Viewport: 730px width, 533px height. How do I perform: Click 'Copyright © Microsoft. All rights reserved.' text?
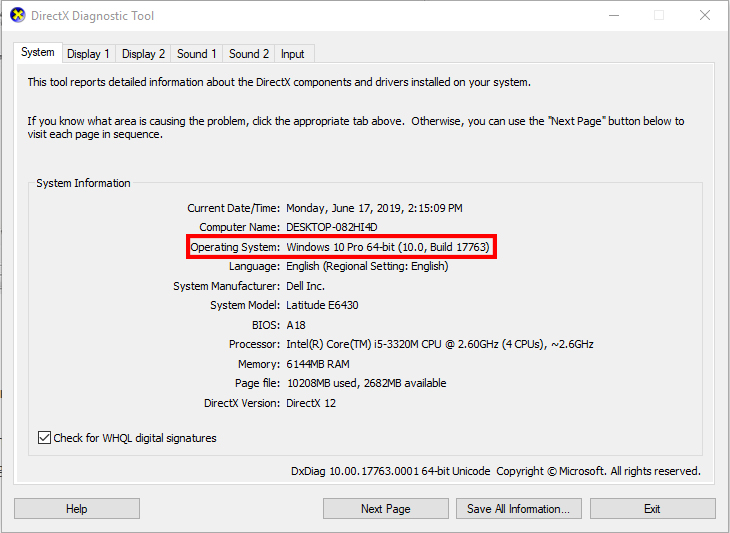(x=598, y=471)
